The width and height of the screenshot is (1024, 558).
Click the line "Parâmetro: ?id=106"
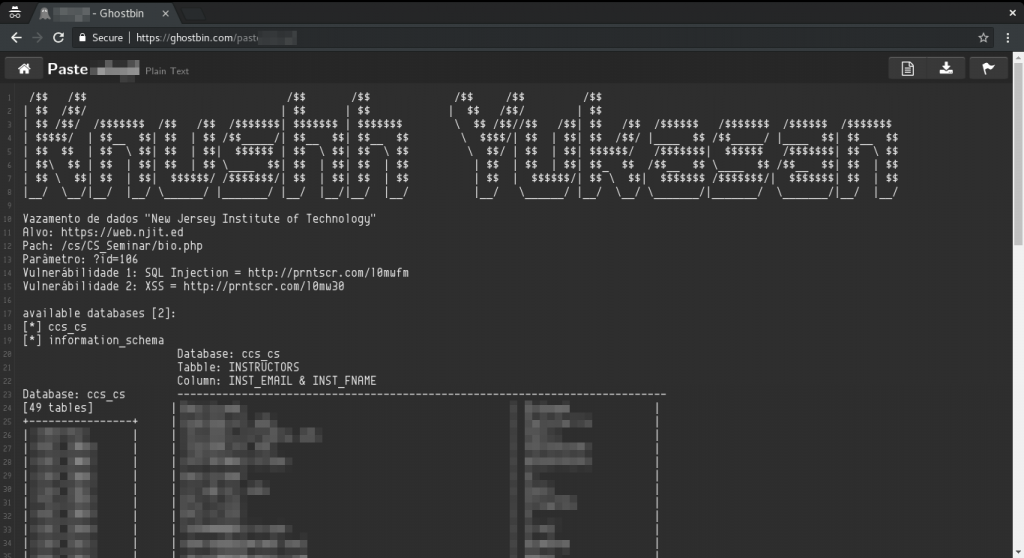click(x=80, y=259)
